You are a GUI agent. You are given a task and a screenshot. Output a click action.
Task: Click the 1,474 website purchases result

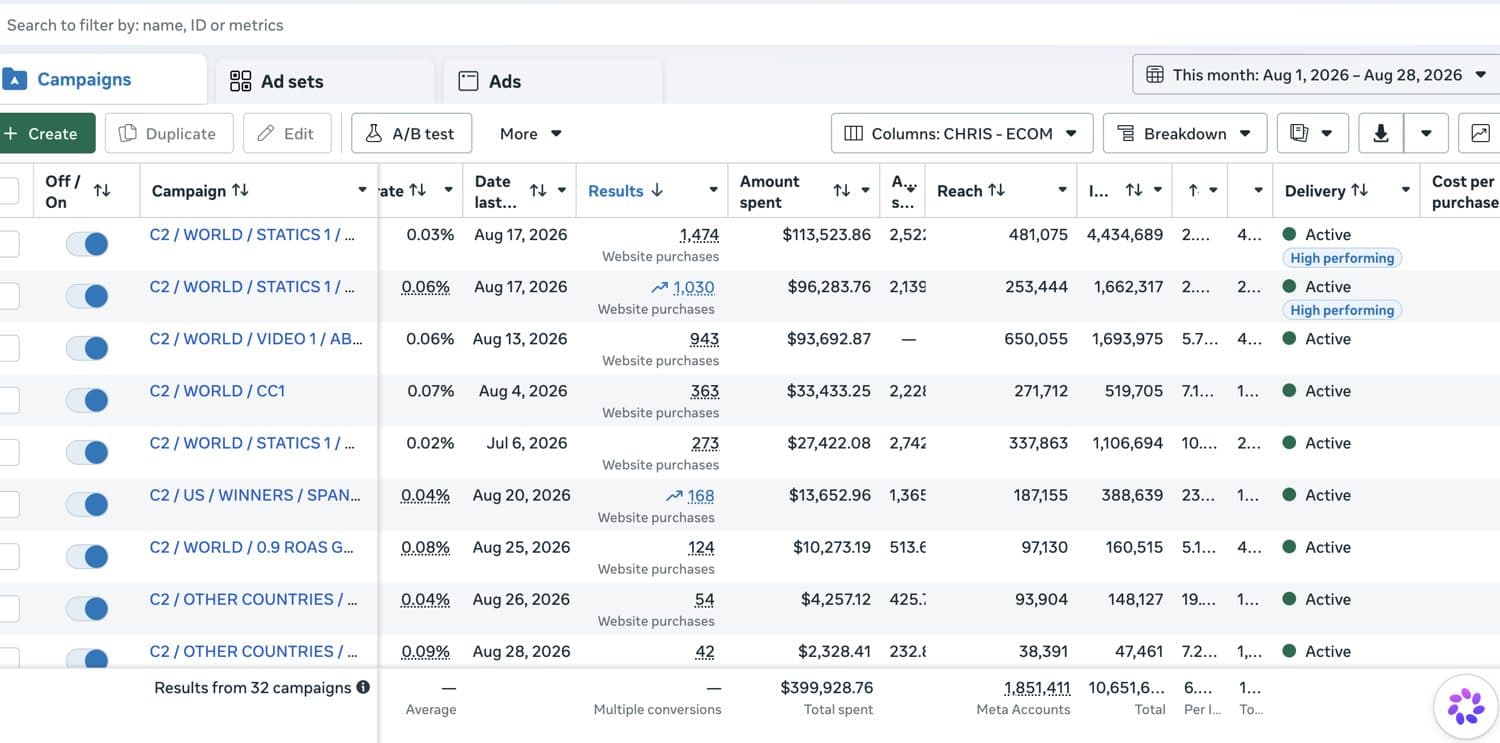coord(699,235)
